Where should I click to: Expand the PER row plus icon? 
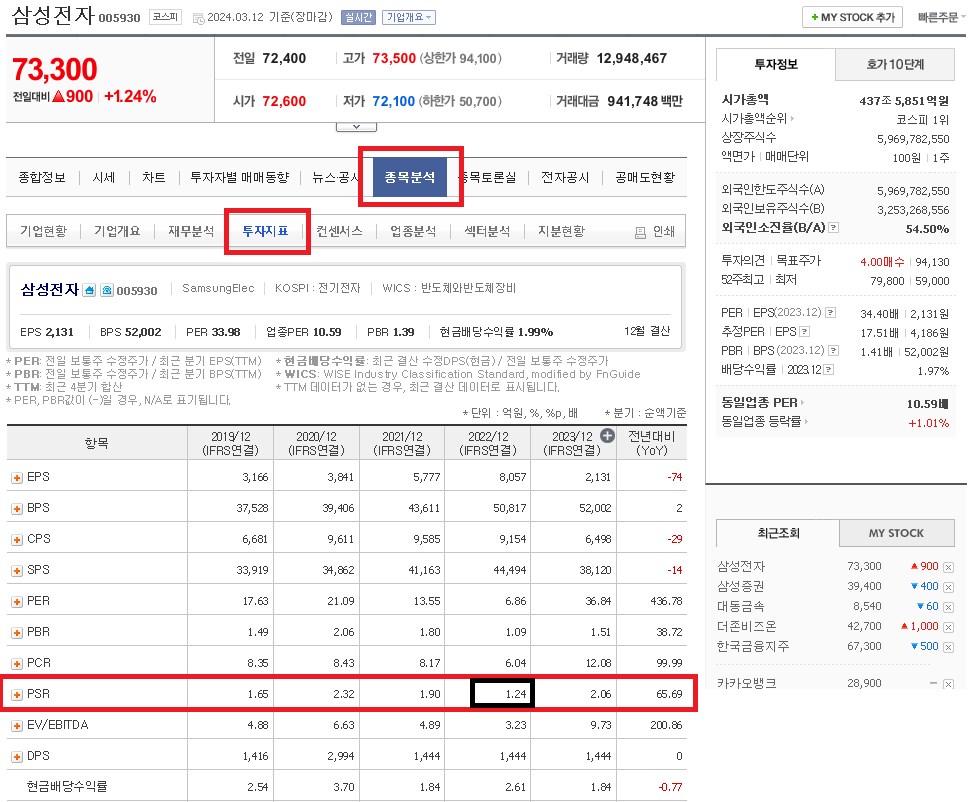tap(17, 602)
